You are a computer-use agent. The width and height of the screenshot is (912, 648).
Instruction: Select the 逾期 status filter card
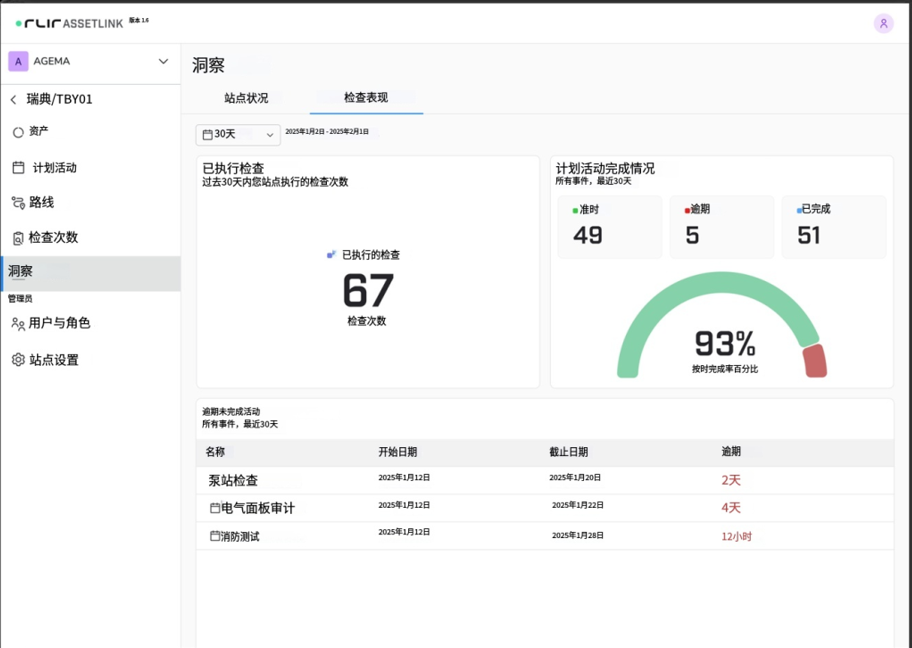[x=721, y=227]
